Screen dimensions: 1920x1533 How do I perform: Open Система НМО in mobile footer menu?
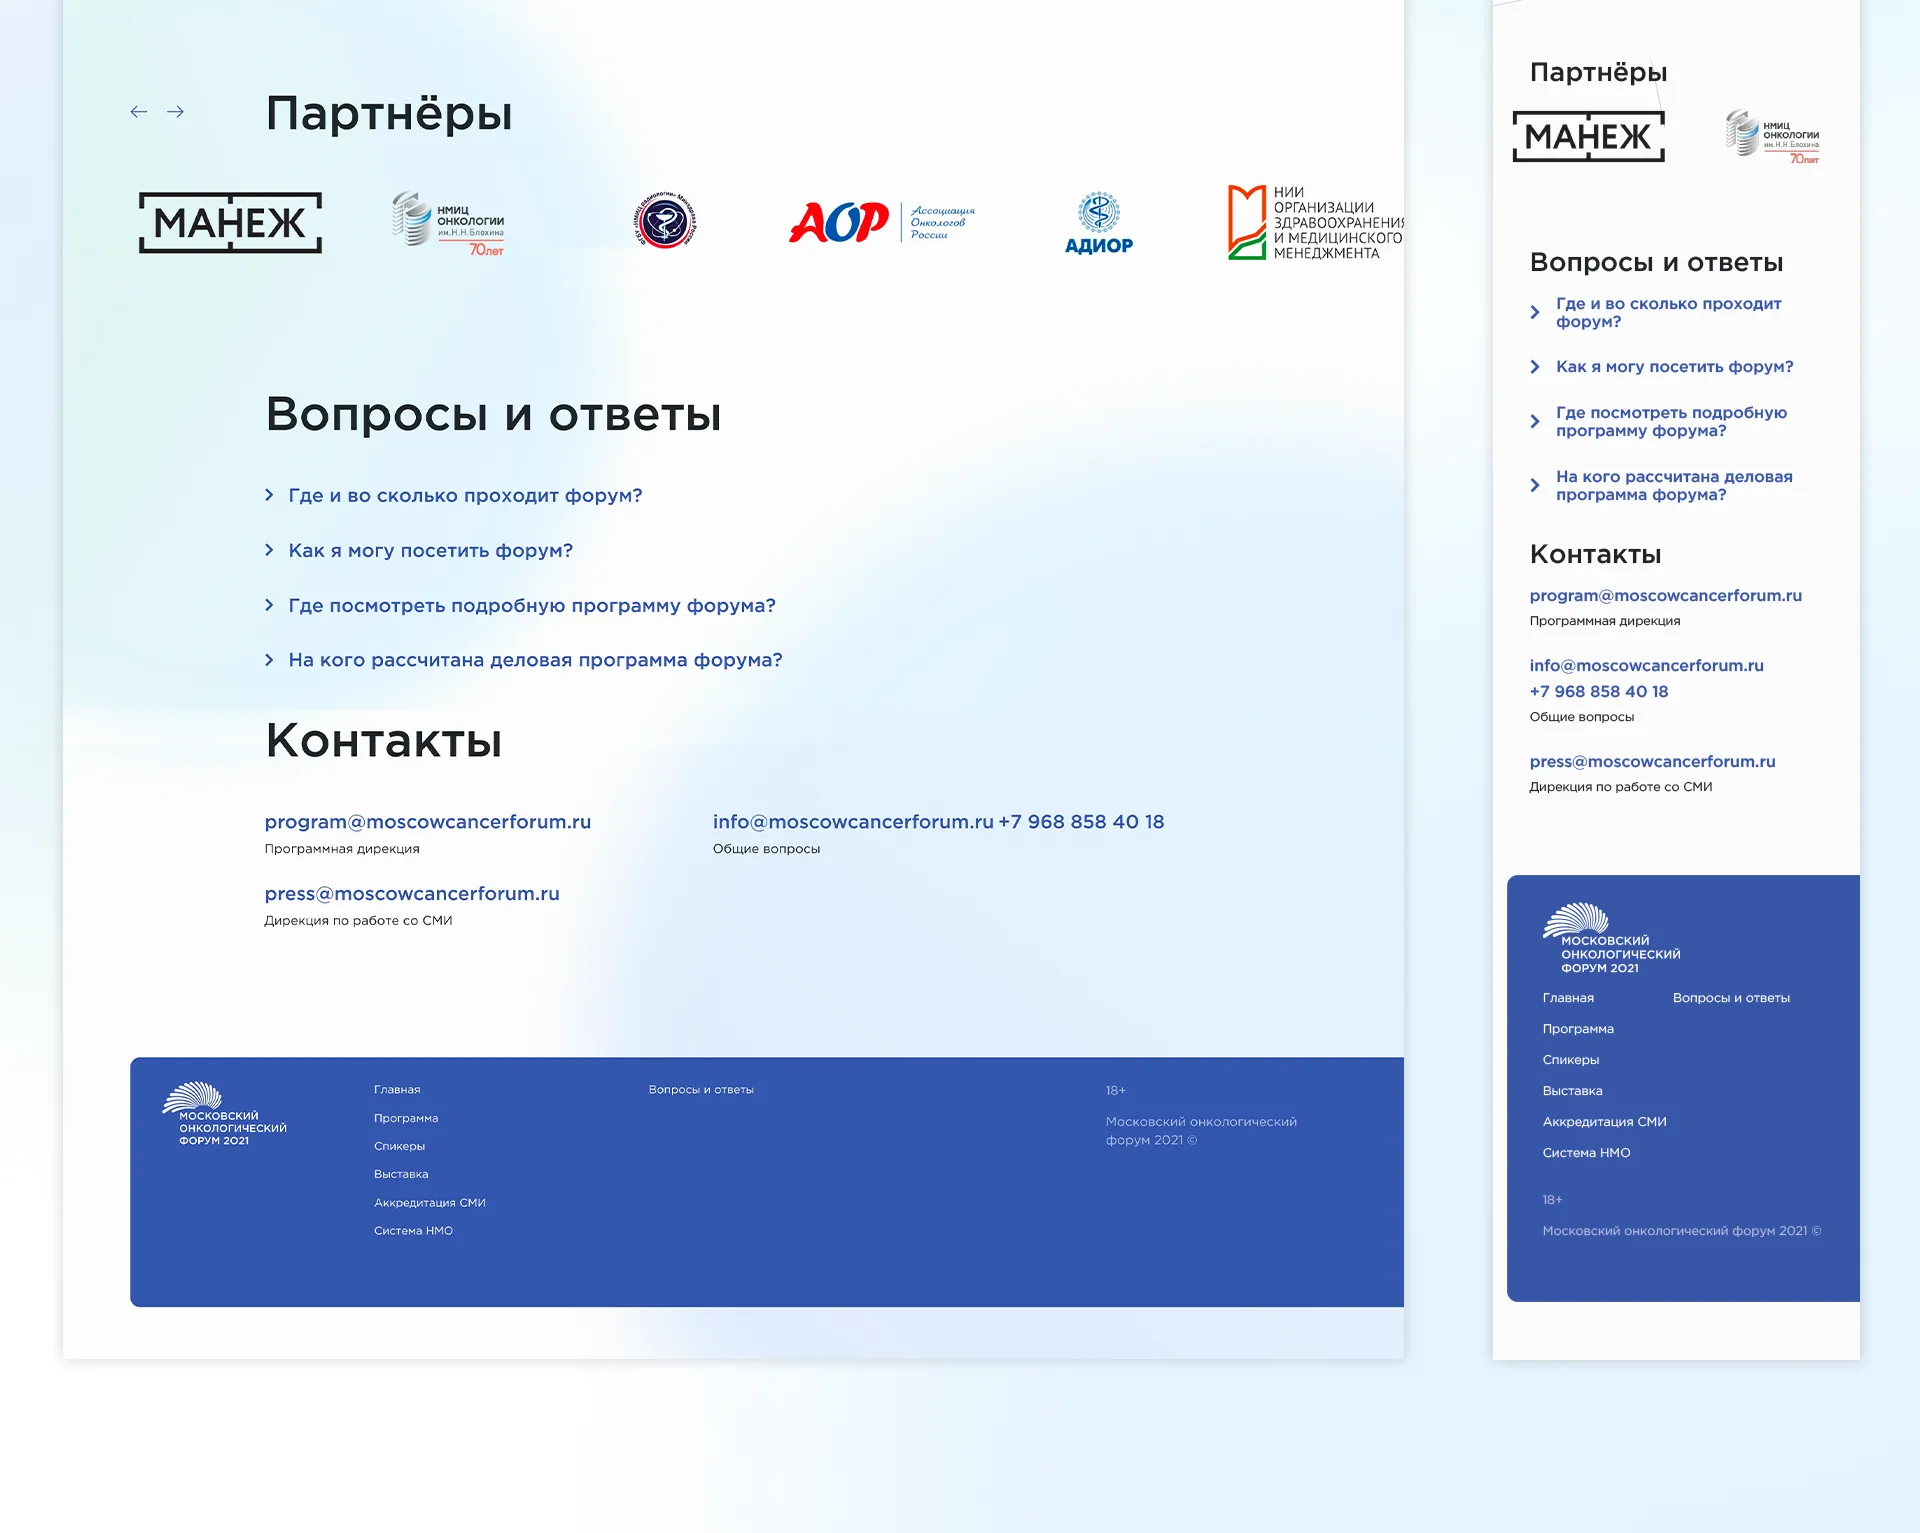pos(1586,1153)
